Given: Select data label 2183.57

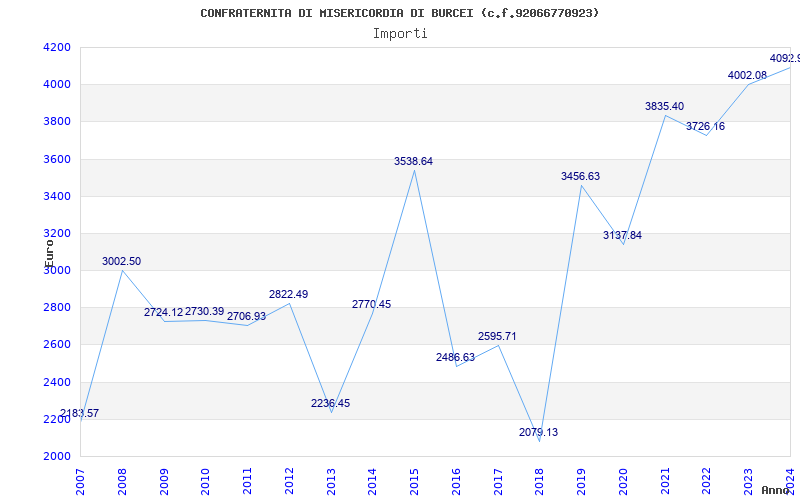Looking at the screenshot, I should point(79,413).
